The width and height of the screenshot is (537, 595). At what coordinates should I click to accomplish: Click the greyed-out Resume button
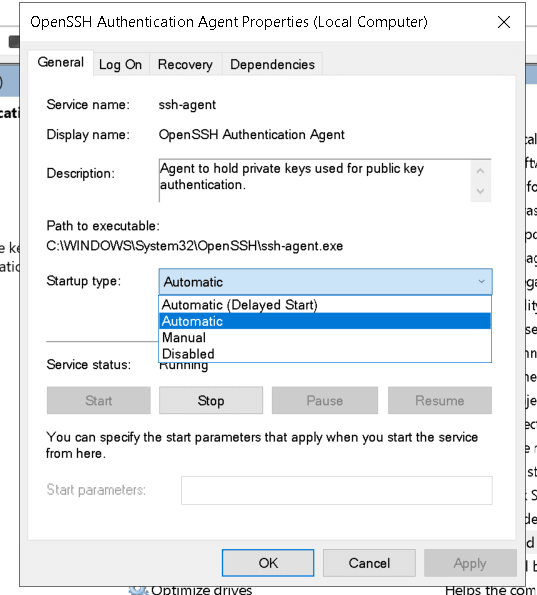[x=440, y=400]
